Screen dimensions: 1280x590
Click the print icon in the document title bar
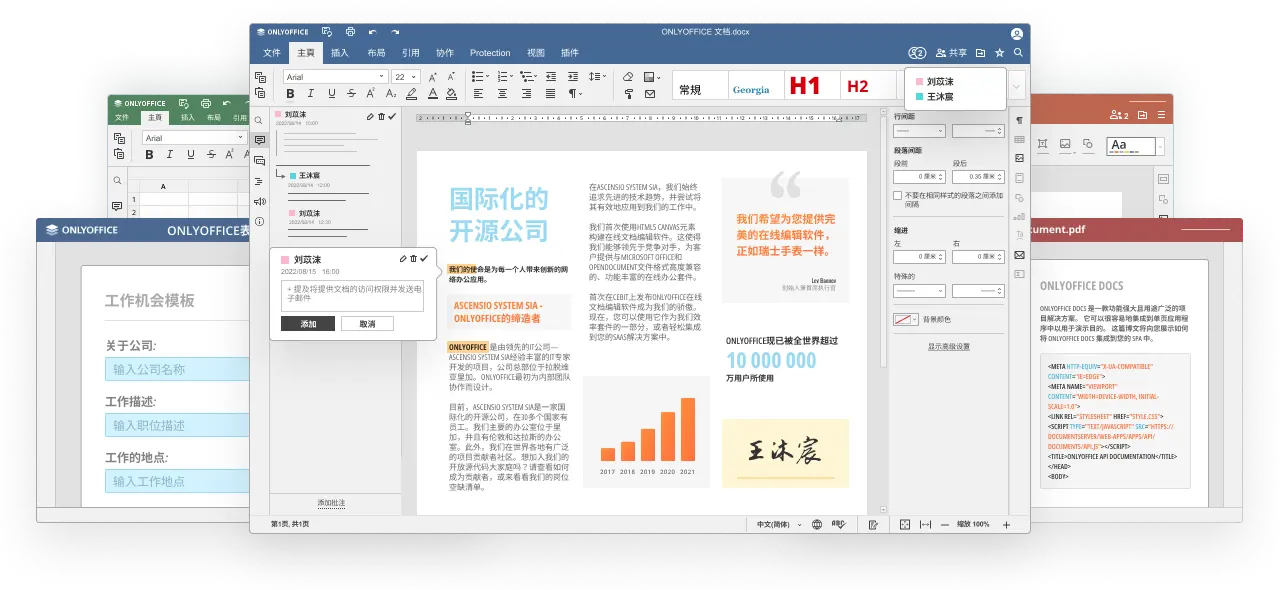tap(350, 32)
